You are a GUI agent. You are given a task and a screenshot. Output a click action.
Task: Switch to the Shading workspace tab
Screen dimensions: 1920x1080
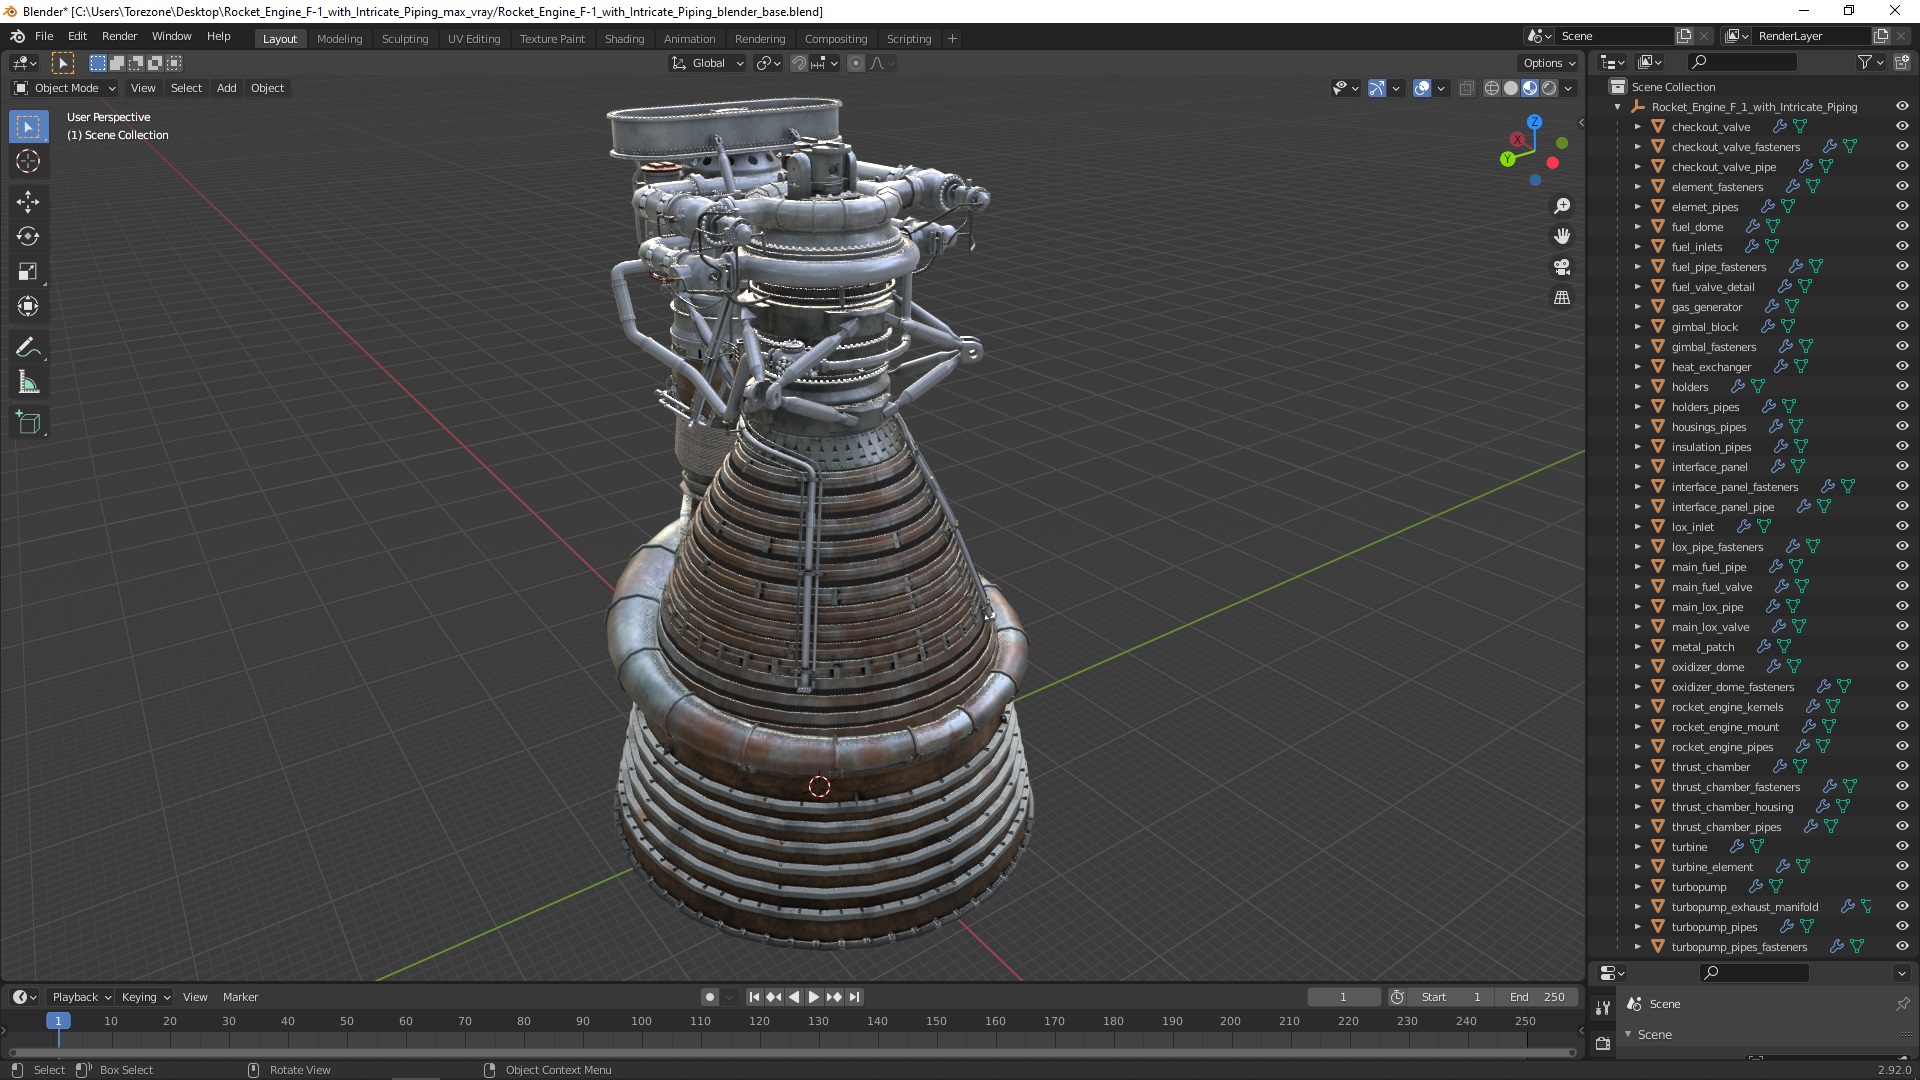pos(624,39)
